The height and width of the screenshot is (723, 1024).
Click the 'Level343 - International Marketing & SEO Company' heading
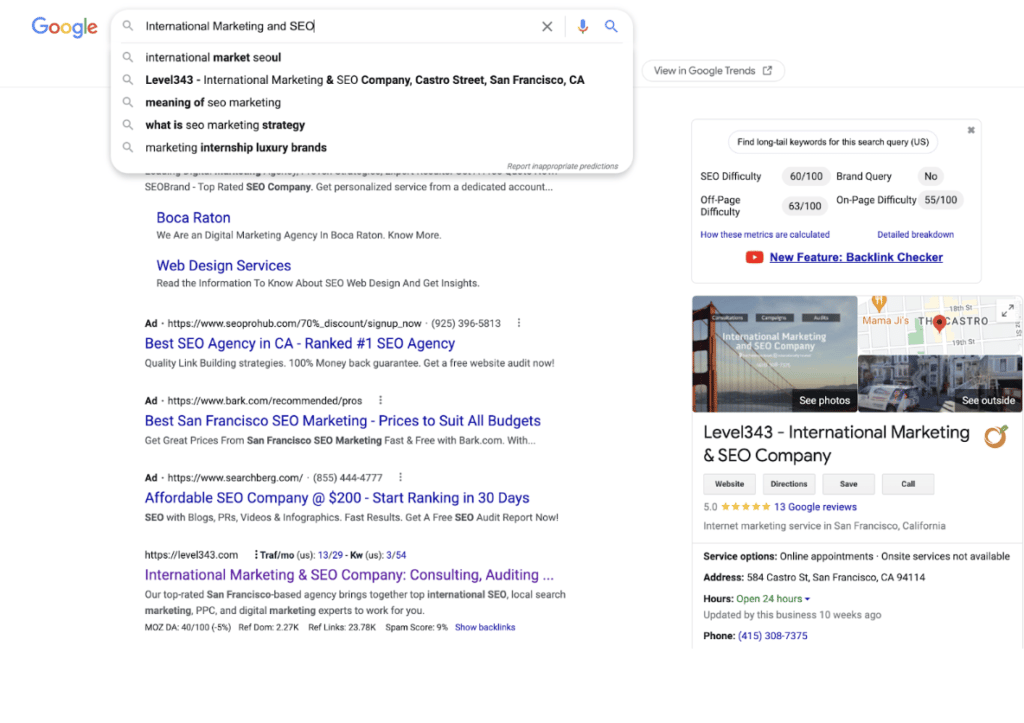click(x=836, y=443)
